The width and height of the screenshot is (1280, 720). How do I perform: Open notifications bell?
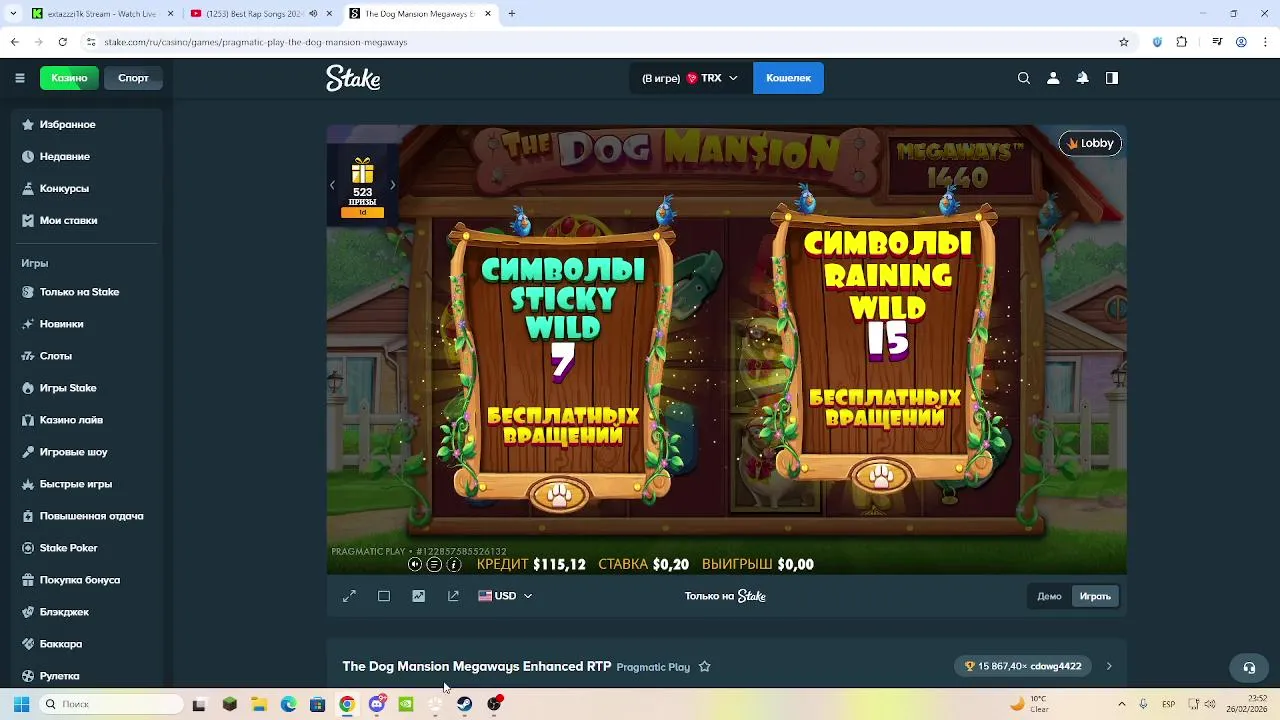[x=1082, y=78]
